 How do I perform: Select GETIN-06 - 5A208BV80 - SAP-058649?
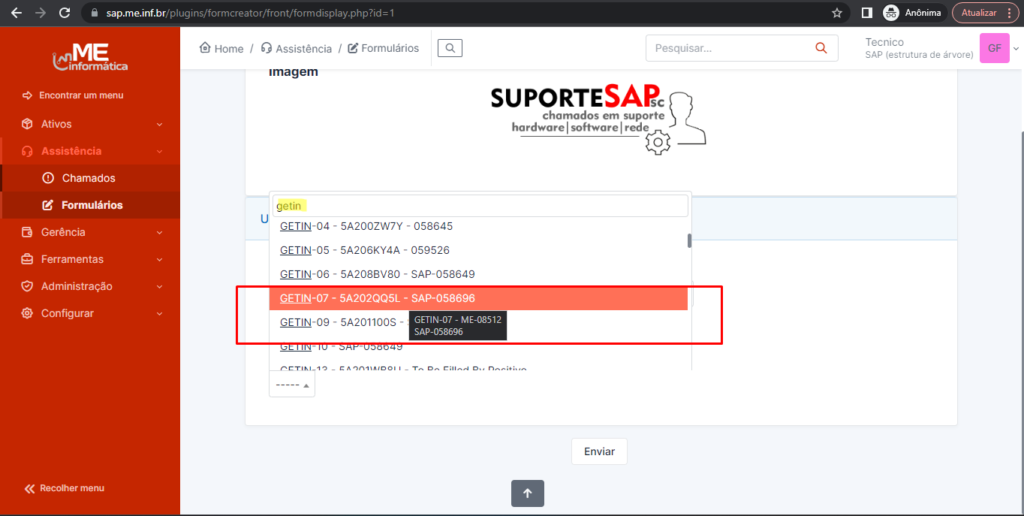point(478,274)
